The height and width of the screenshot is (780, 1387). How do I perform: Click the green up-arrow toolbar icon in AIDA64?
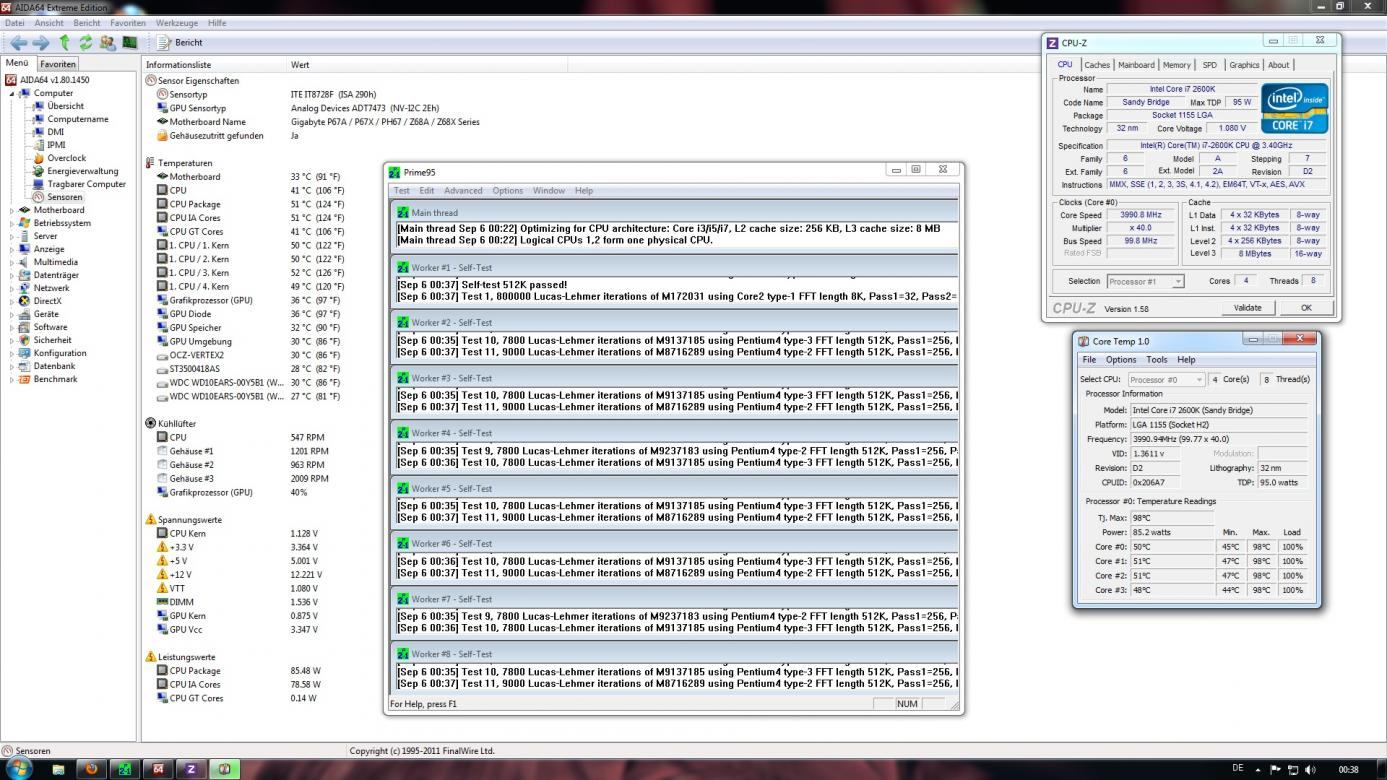(64, 42)
